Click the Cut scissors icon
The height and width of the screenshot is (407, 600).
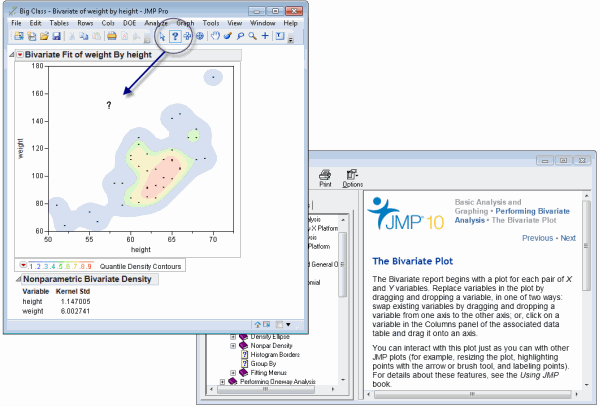click(x=72, y=36)
